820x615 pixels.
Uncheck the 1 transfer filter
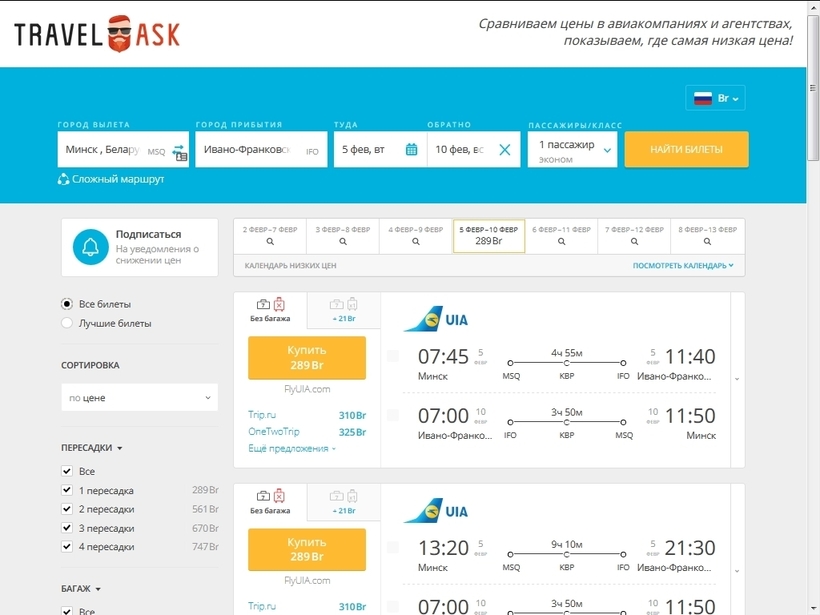click(67, 490)
